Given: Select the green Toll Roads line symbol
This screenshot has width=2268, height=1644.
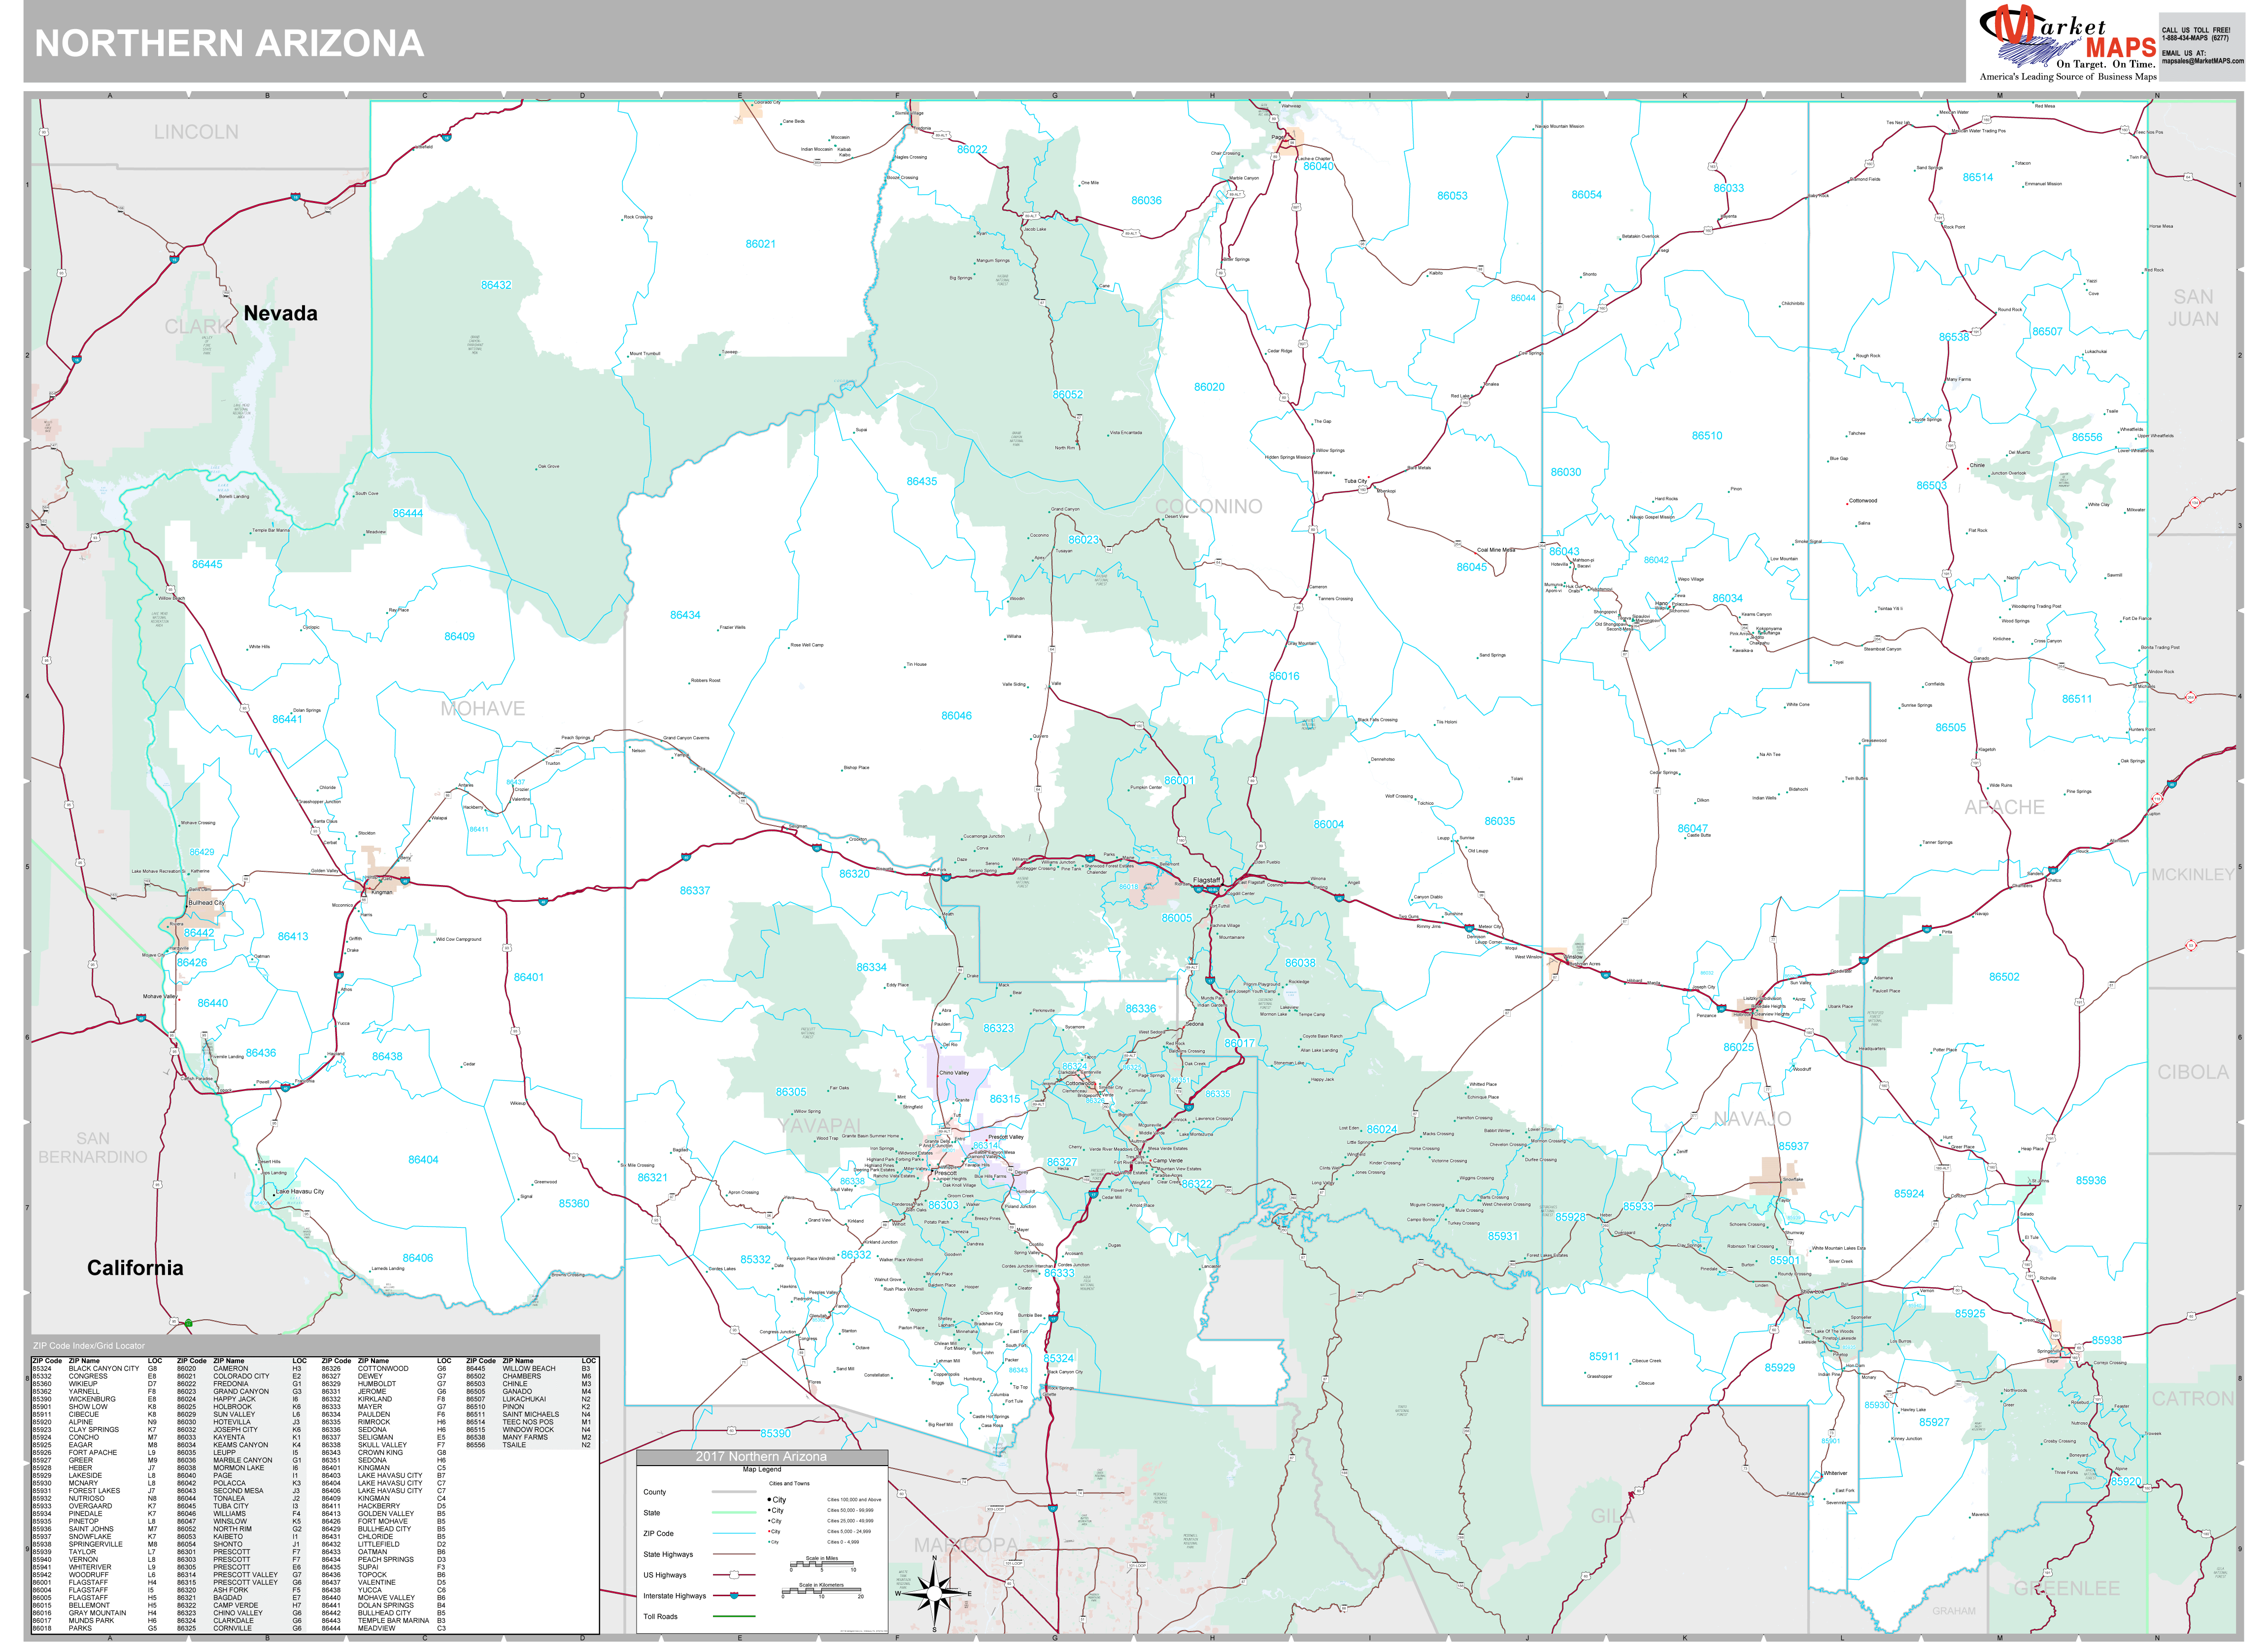Looking at the screenshot, I should [734, 1616].
